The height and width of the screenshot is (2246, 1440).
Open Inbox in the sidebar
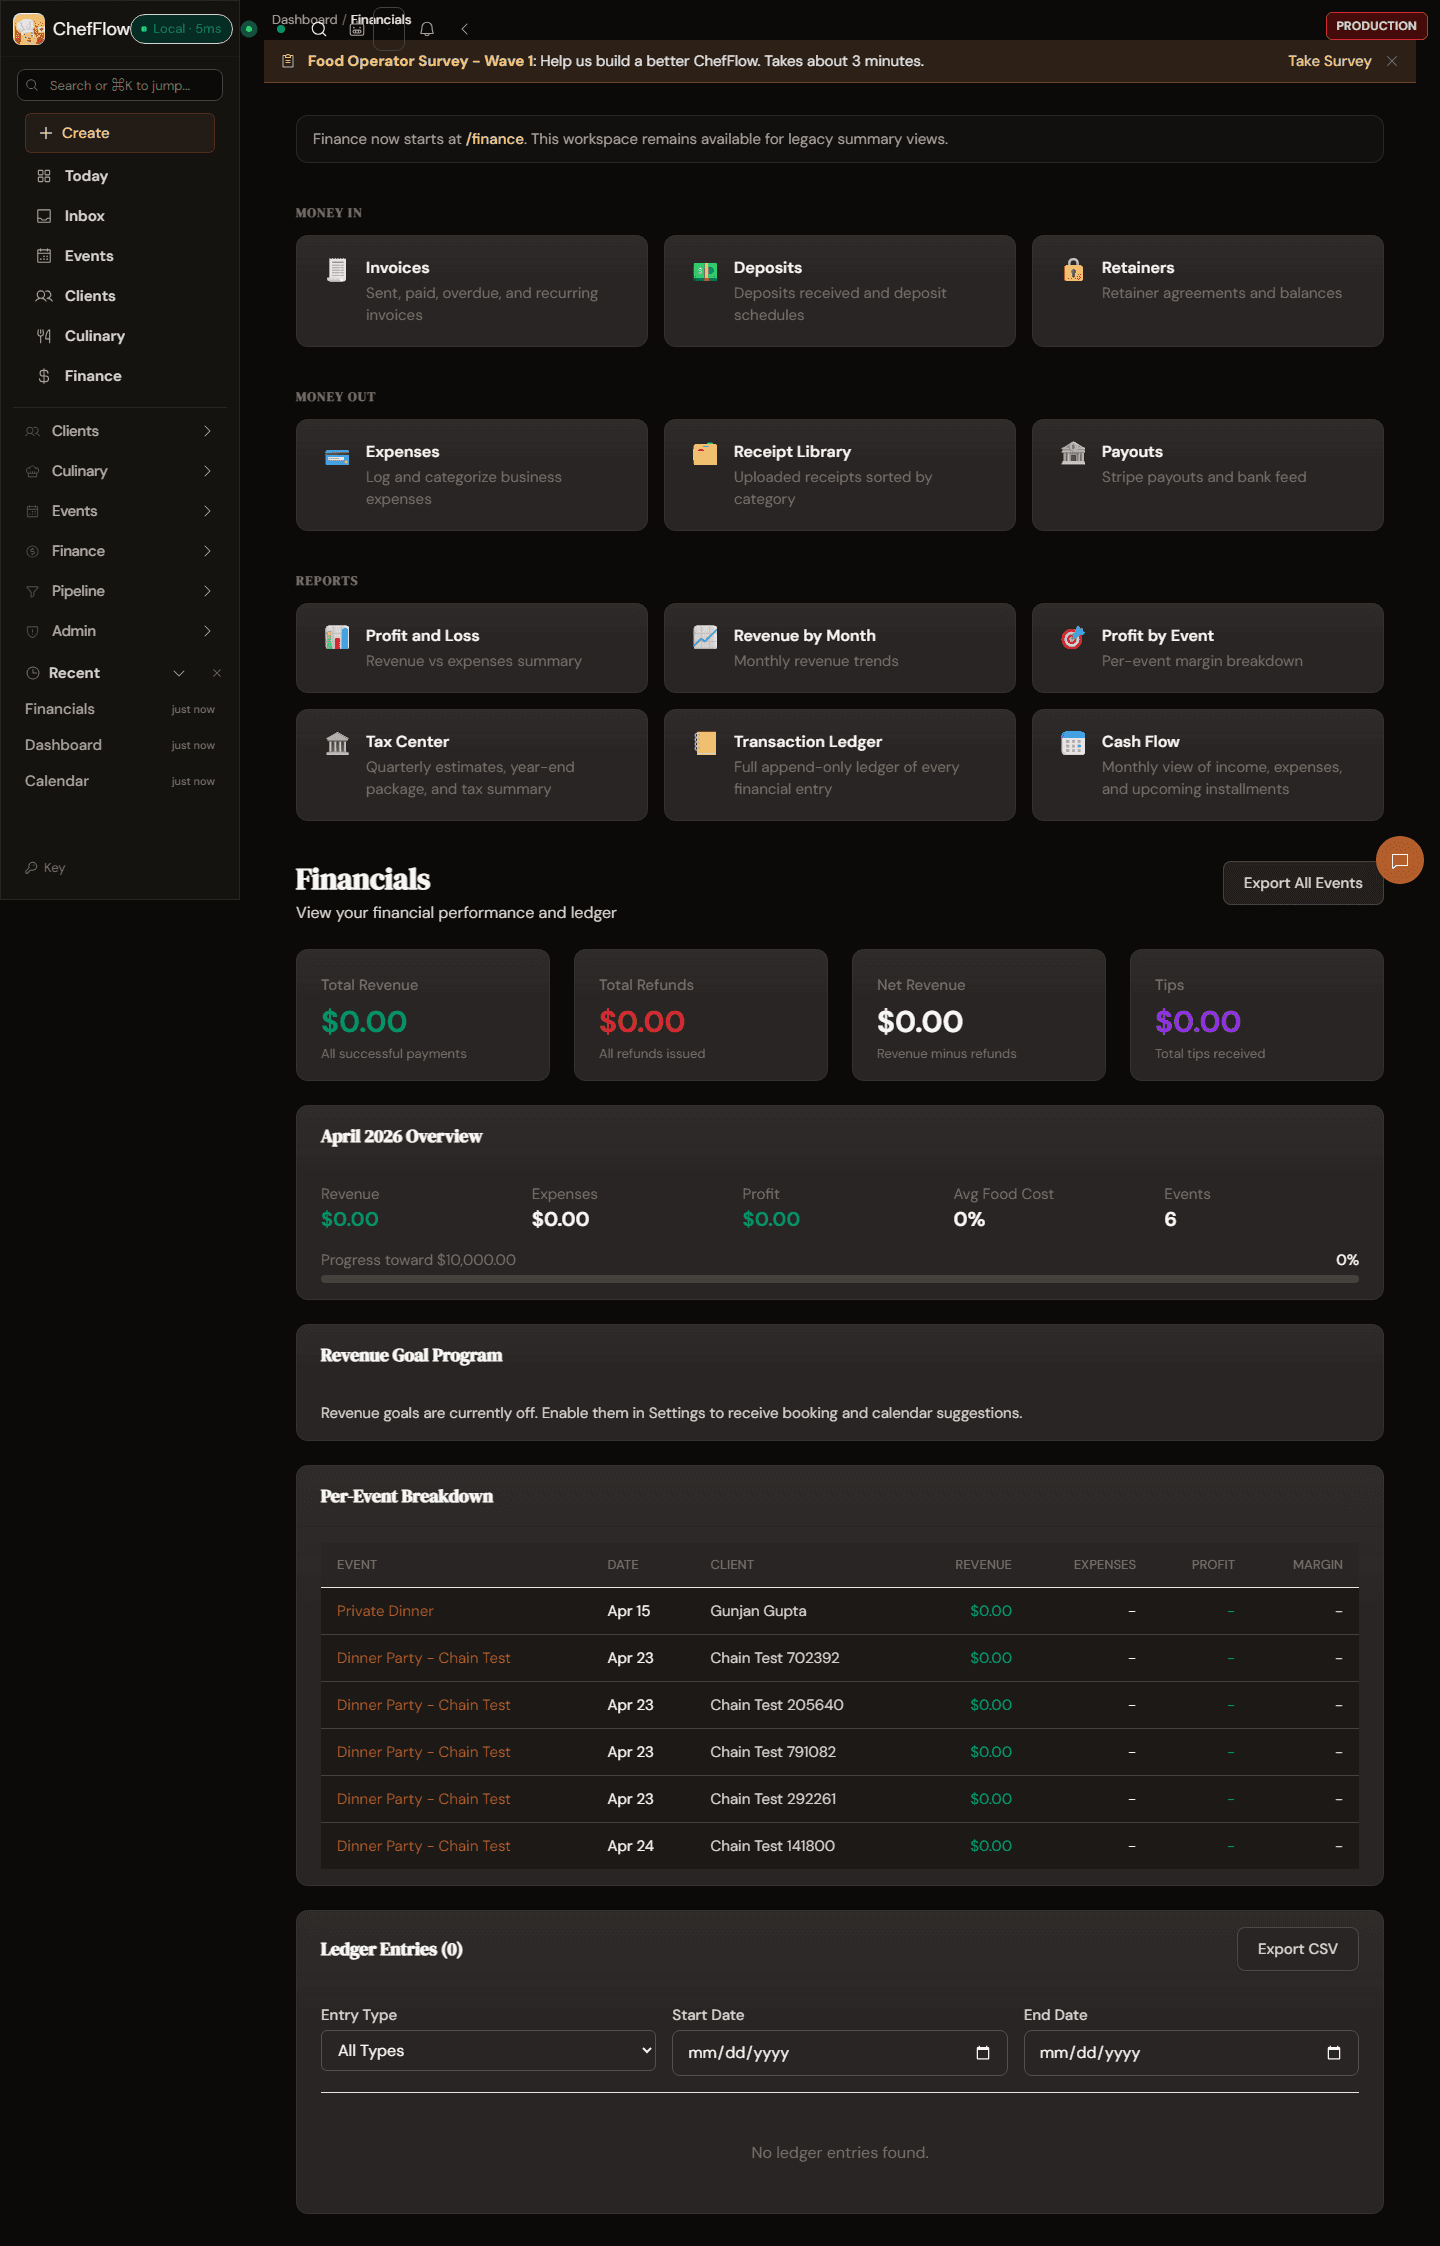pyautogui.click(x=120, y=216)
